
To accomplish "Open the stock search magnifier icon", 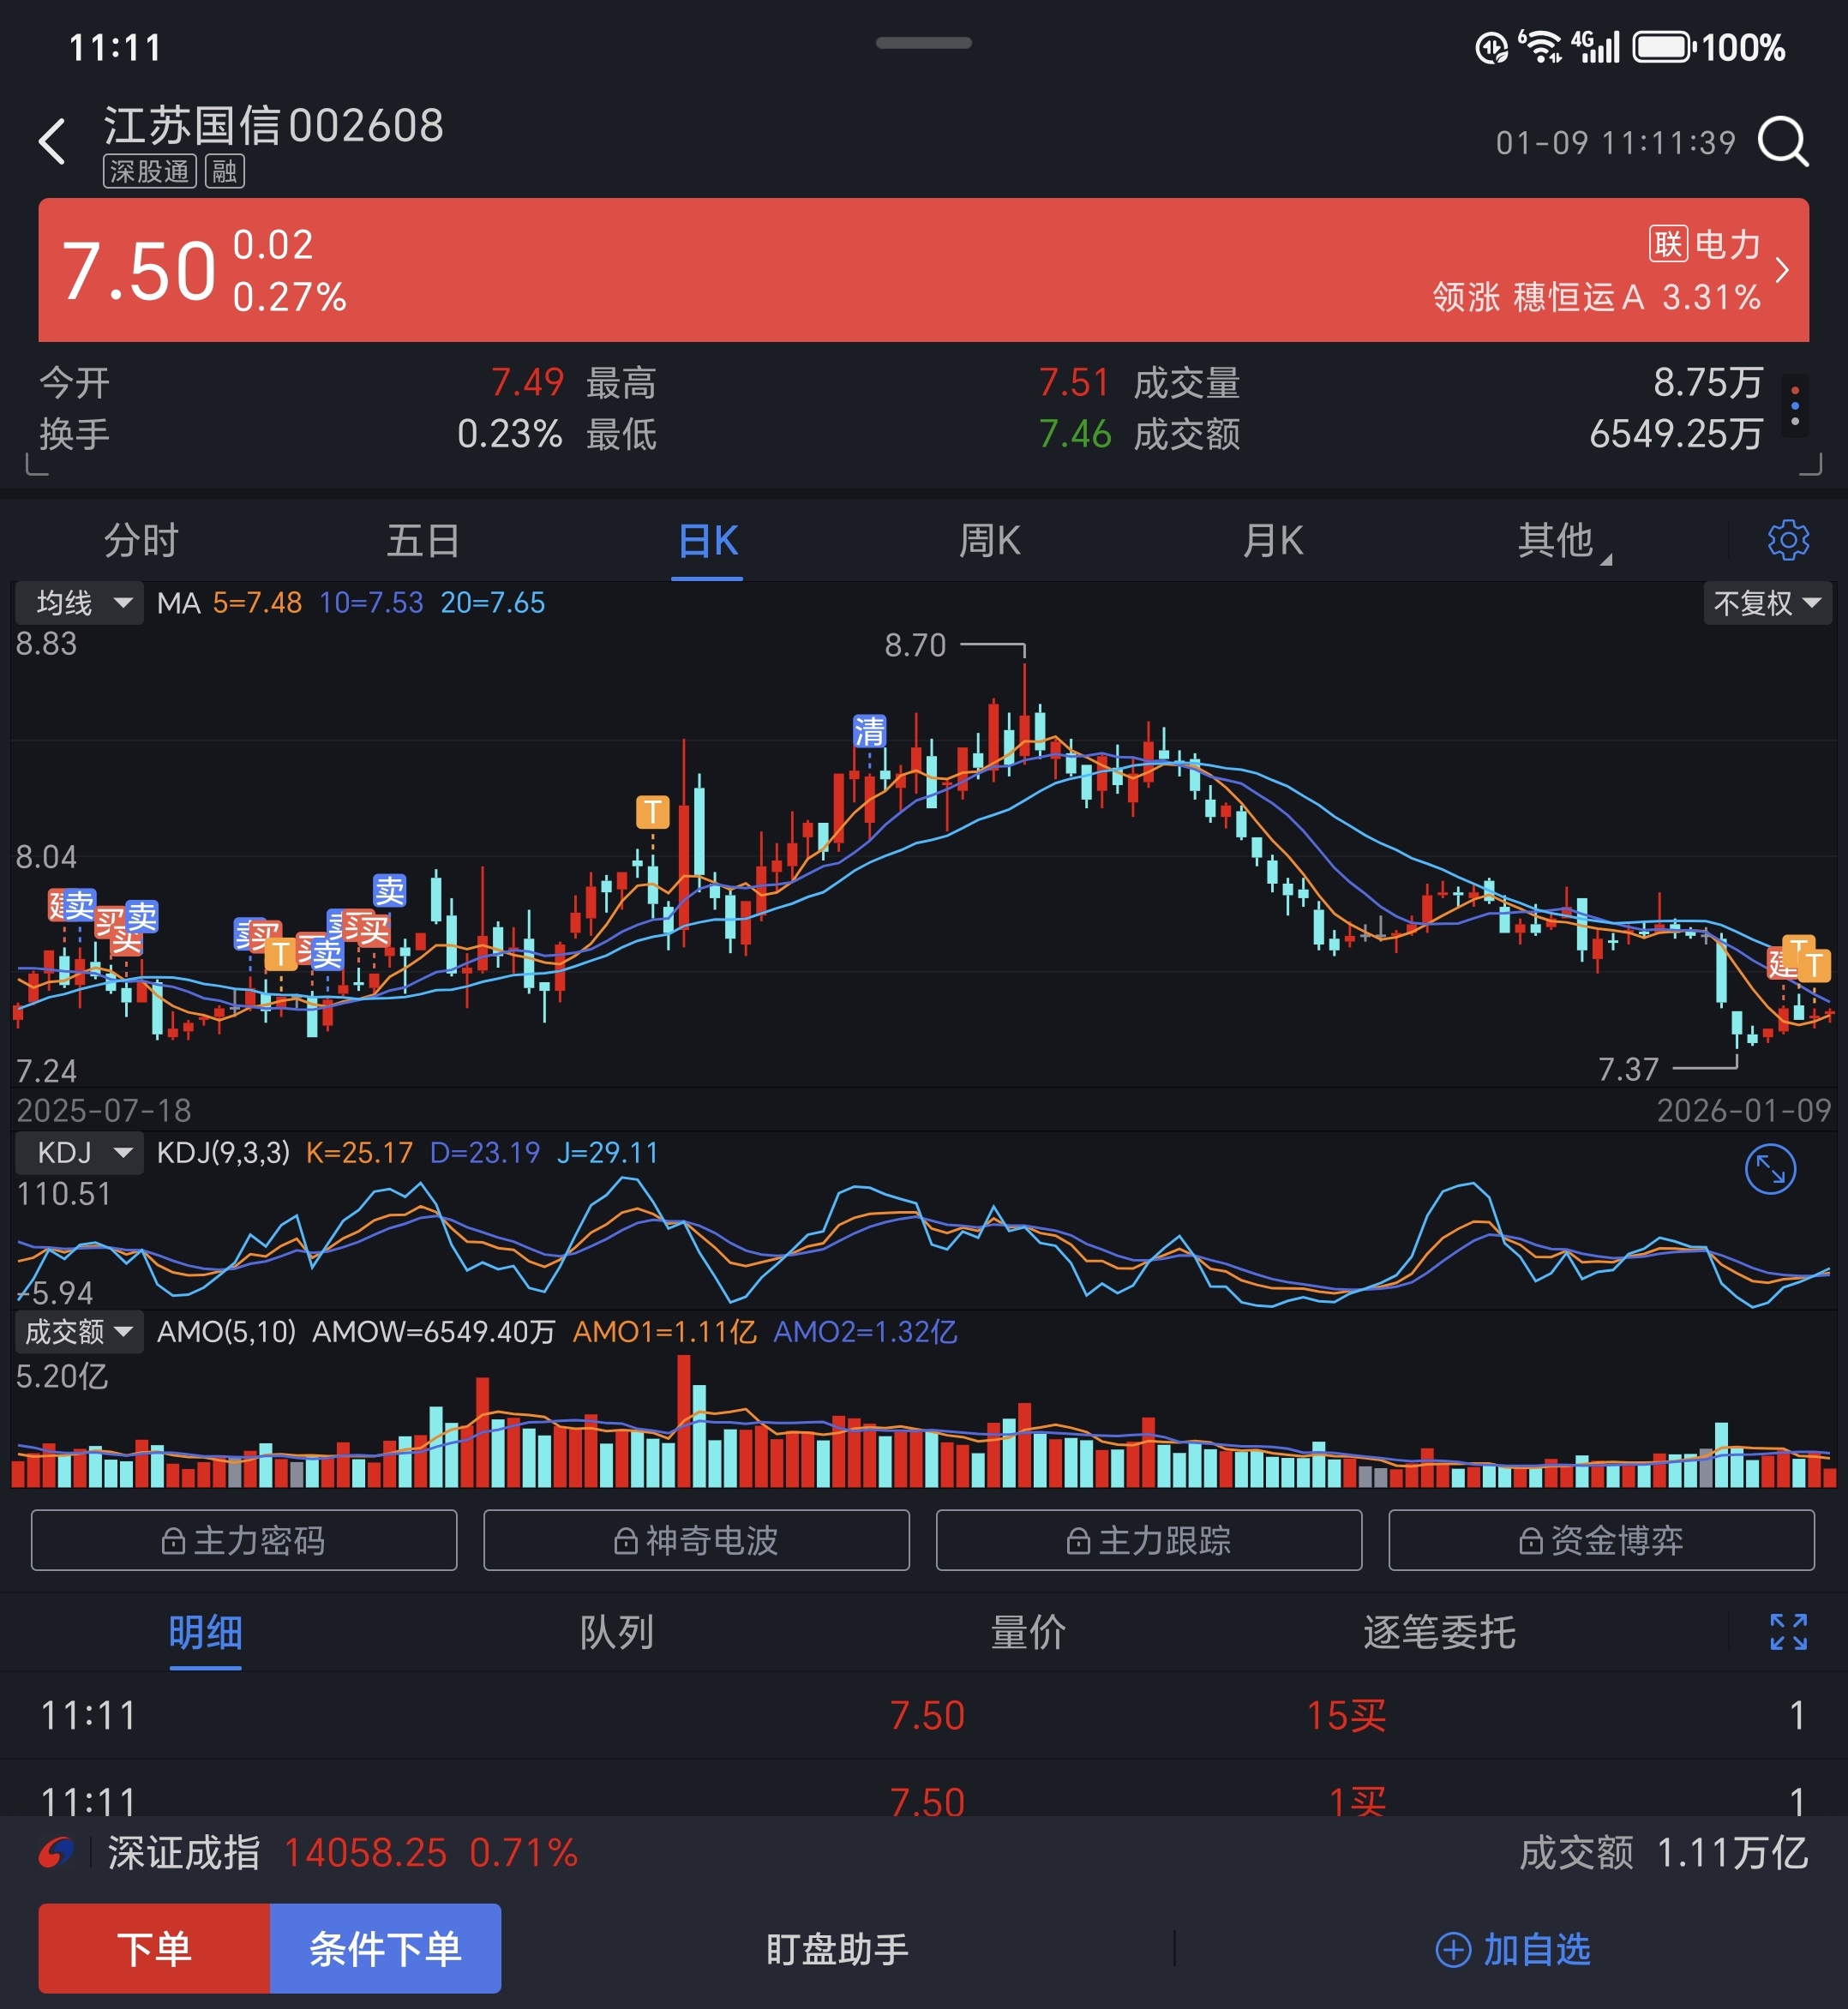I will pyautogui.click(x=1783, y=141).
